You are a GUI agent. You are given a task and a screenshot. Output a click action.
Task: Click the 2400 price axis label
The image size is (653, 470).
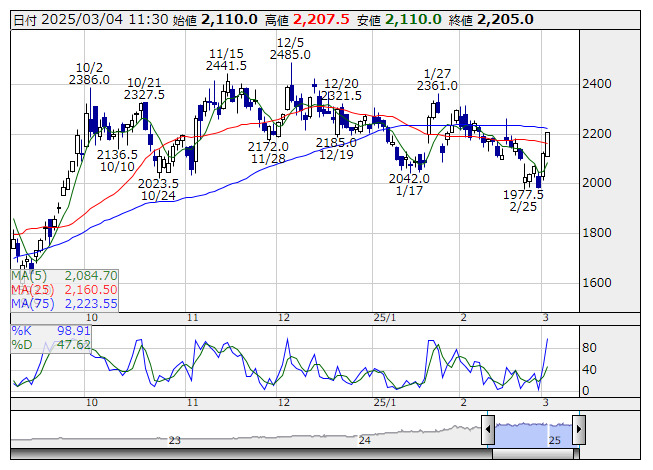[x=597, y=84]
